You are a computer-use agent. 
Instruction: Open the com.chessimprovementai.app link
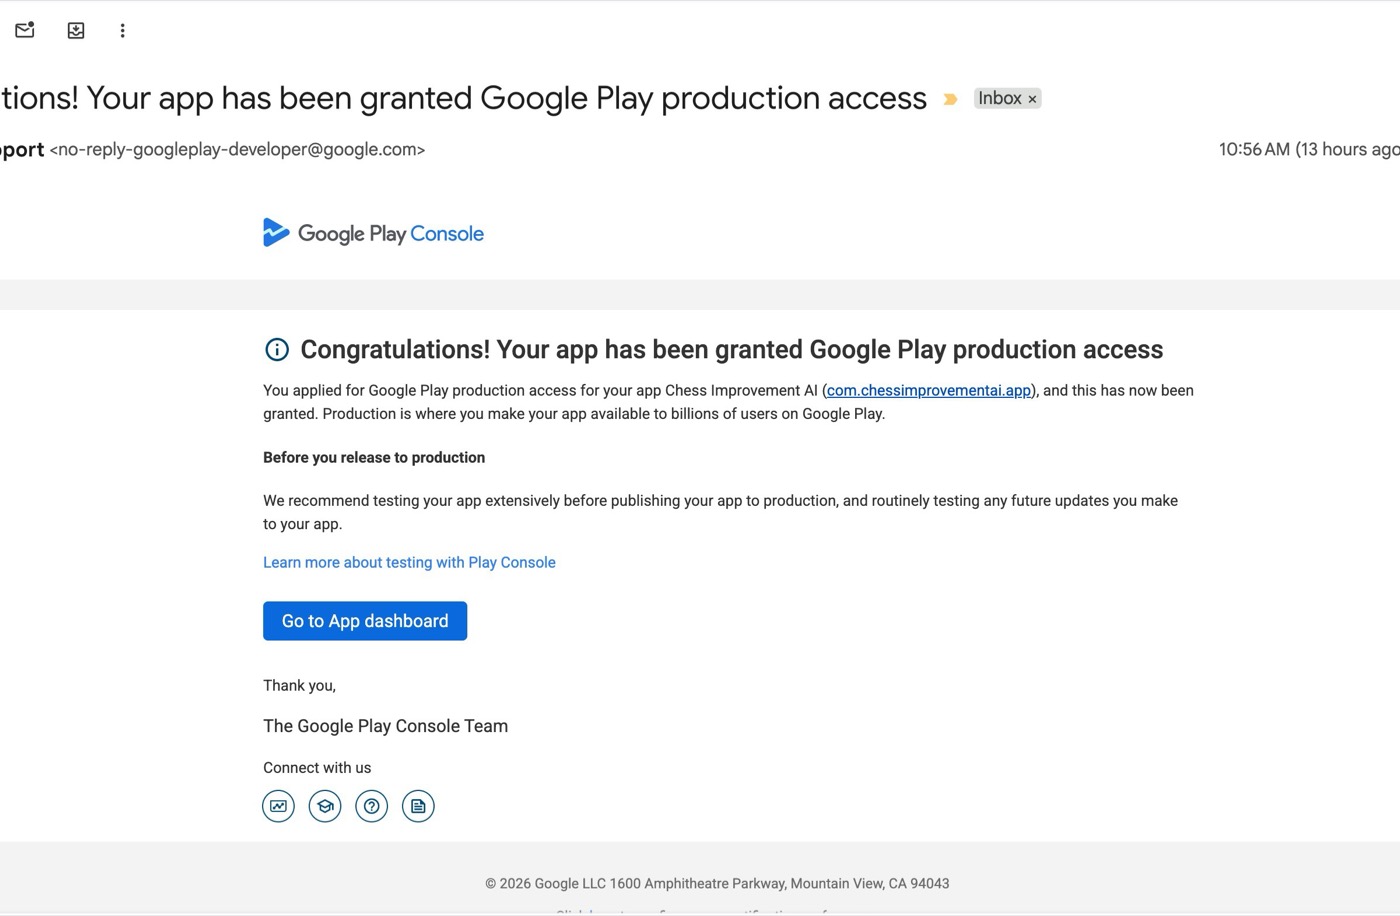click(929, 390)
